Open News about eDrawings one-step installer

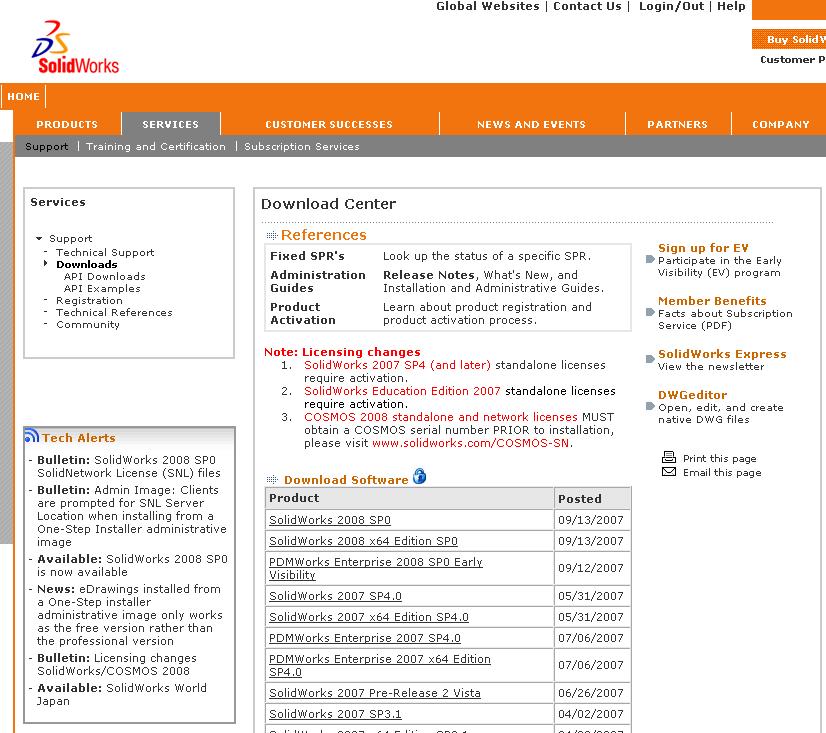point(130,615)
